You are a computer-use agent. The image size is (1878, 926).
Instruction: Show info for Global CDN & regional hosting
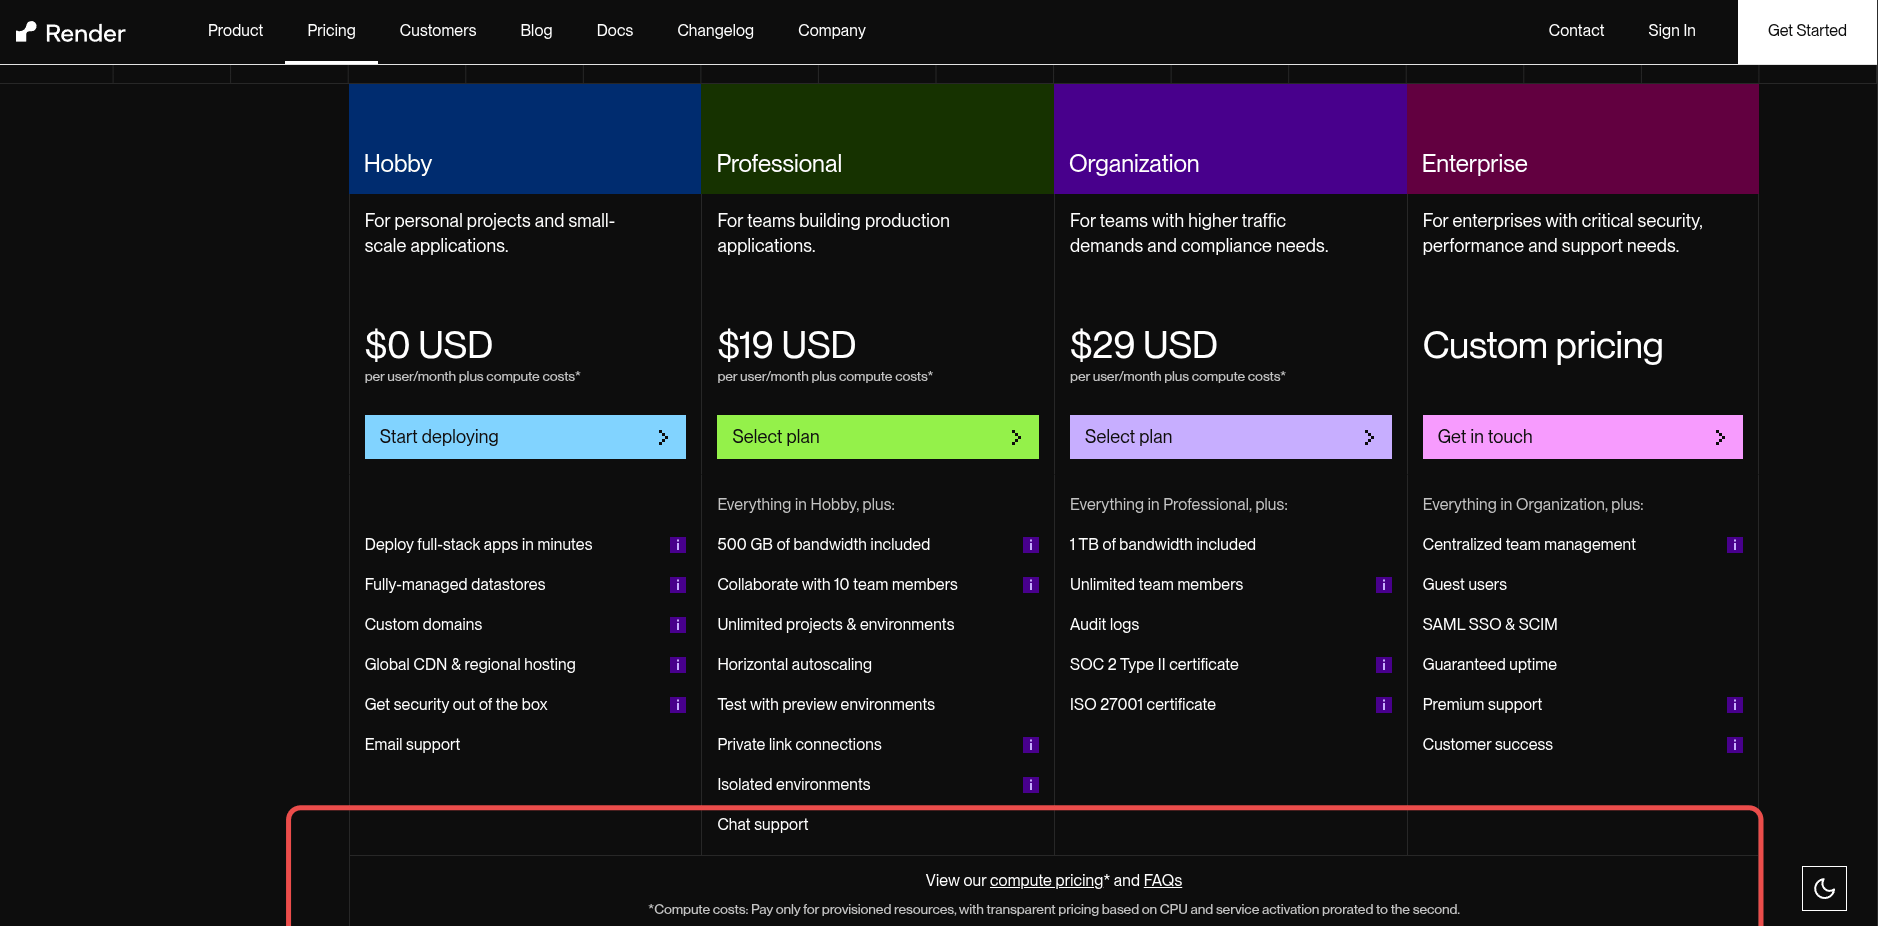point(677,665)
